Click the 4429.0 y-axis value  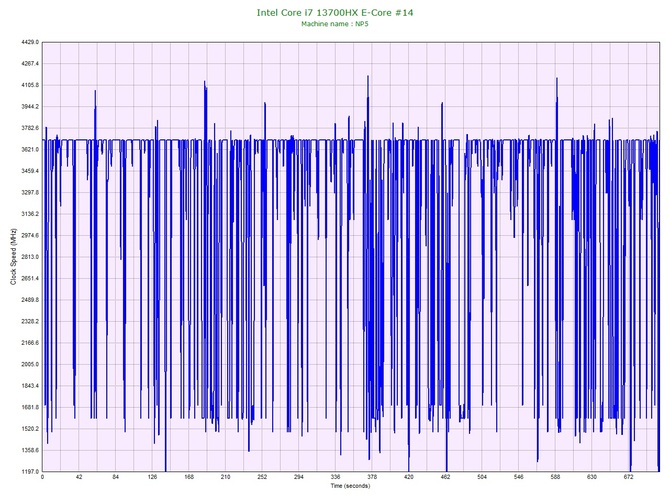(30, 42)
